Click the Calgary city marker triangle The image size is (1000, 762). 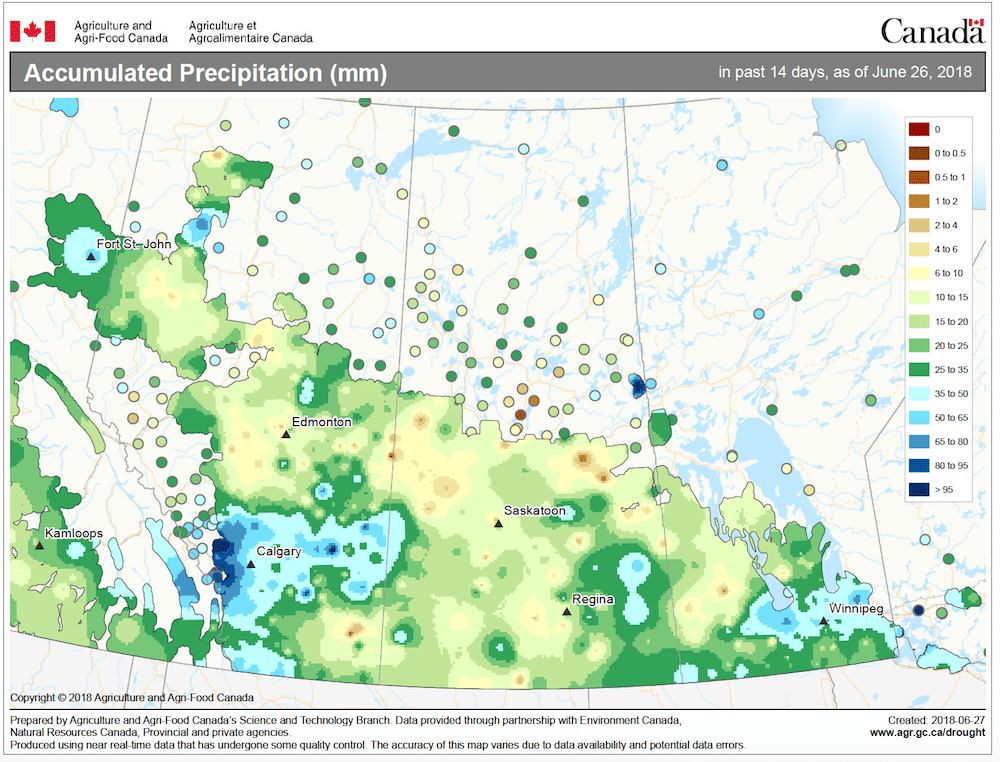pyautogui.click(x=251, y=564)
